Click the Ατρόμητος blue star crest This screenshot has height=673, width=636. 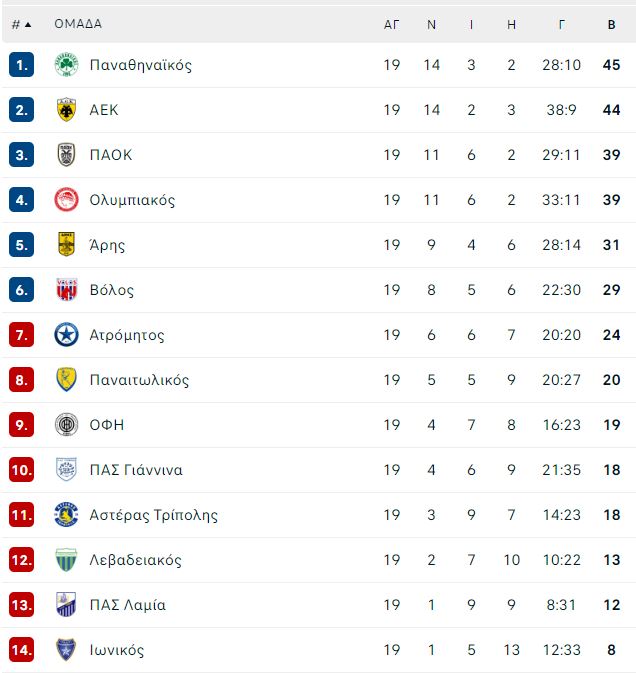click(x=66, y=335)
